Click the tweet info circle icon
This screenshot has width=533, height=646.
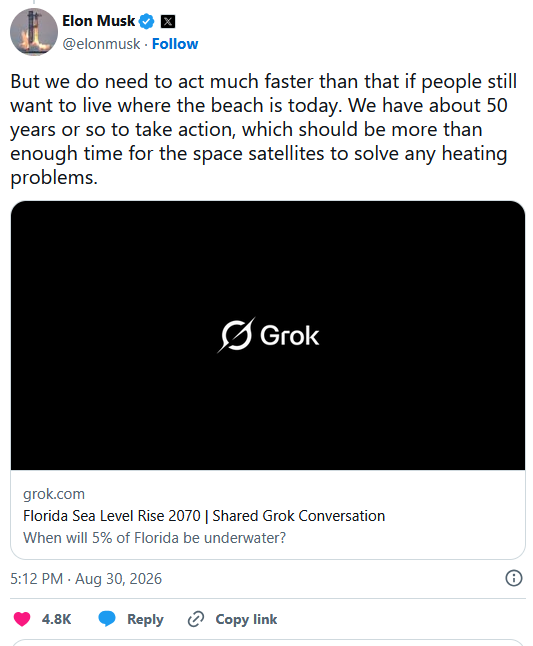click(x=514, y=578)
